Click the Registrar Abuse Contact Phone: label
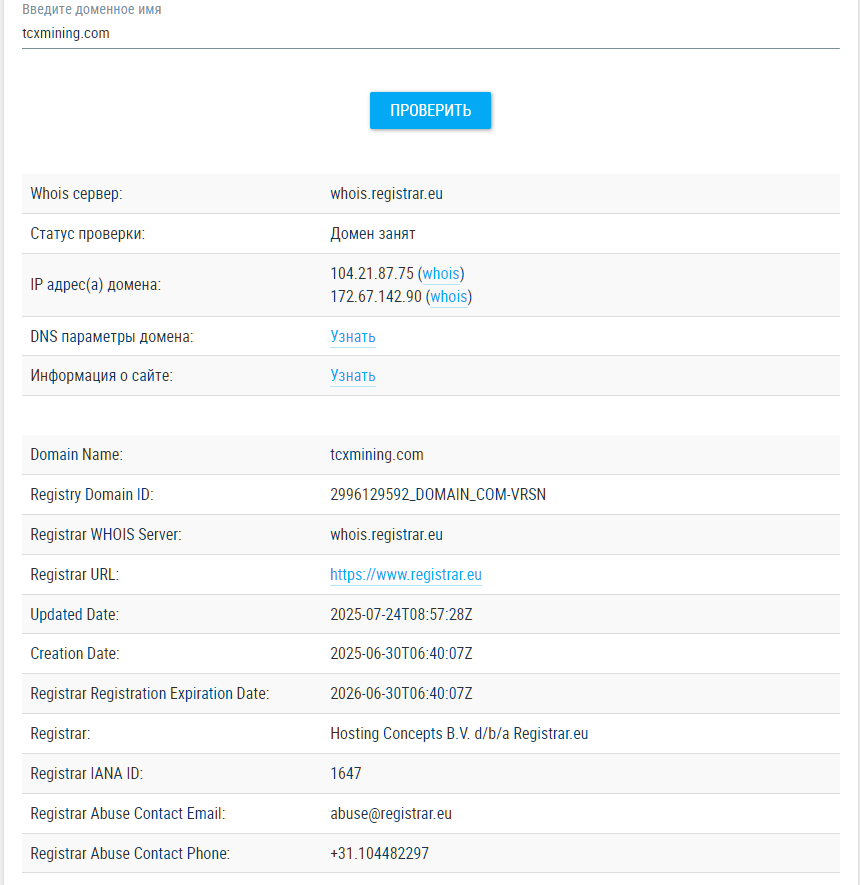Screen dimensions: 860x885 coord(130,853)
